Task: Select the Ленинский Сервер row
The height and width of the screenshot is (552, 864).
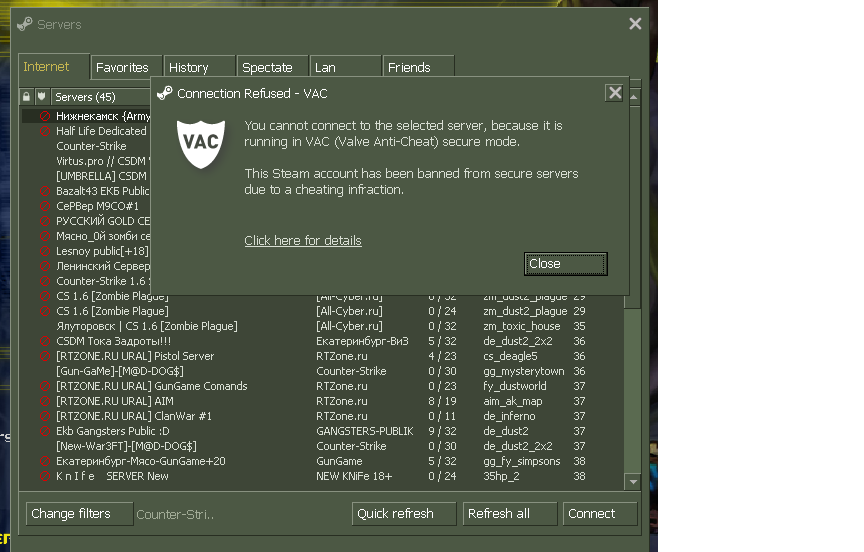Action: pos(87,266)
